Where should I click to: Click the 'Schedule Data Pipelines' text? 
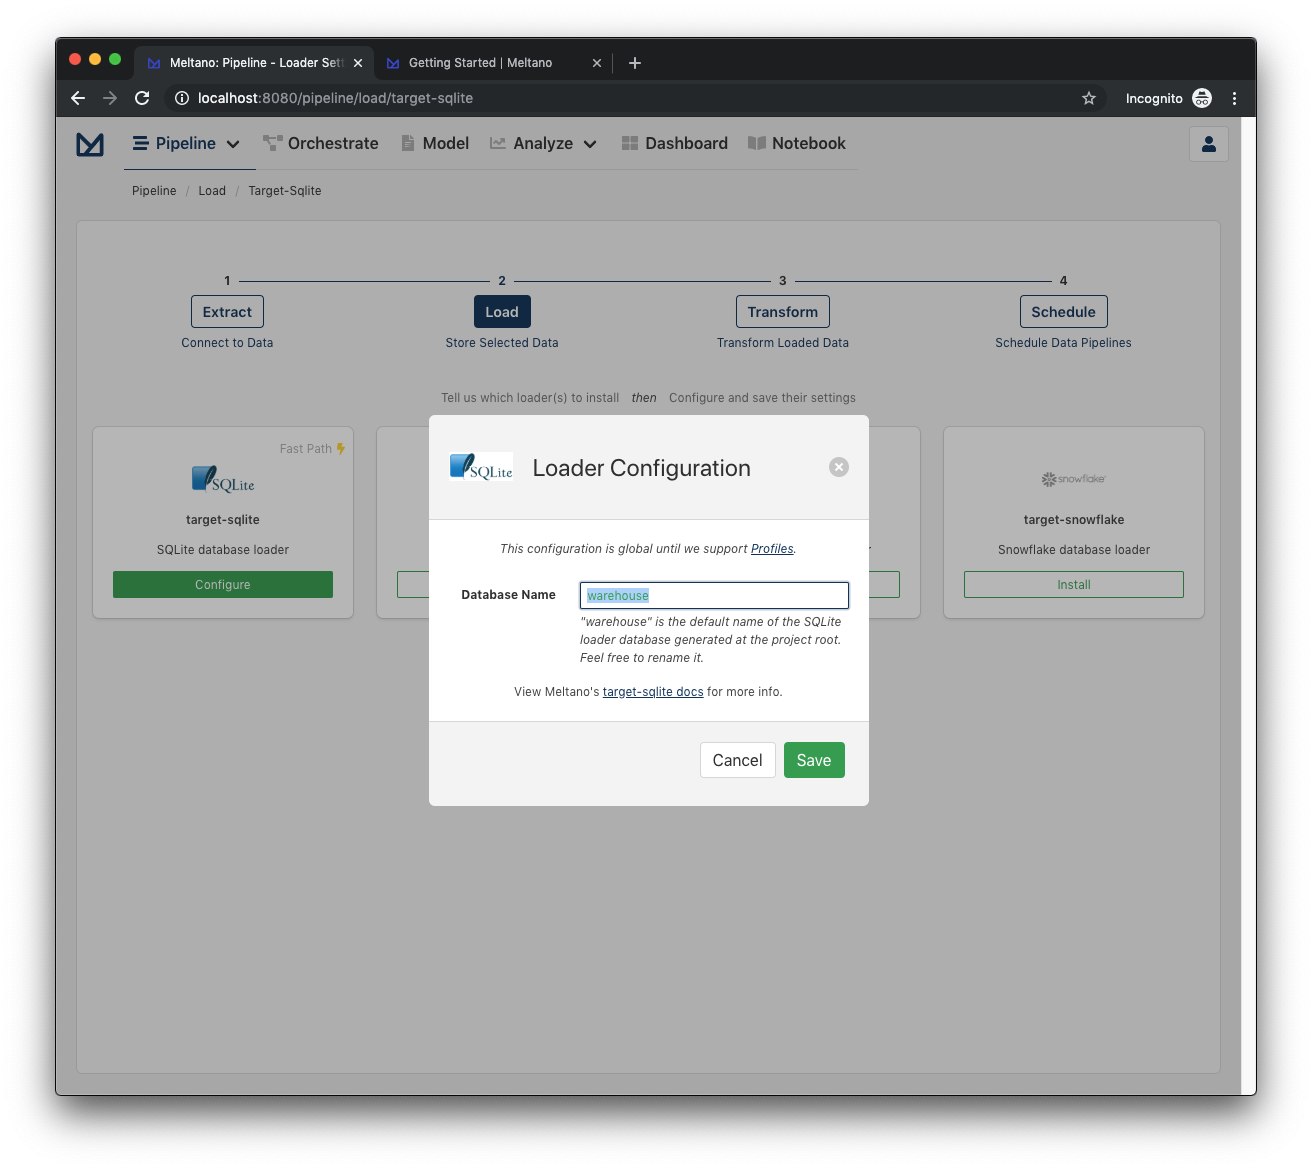click(1064, 343)
